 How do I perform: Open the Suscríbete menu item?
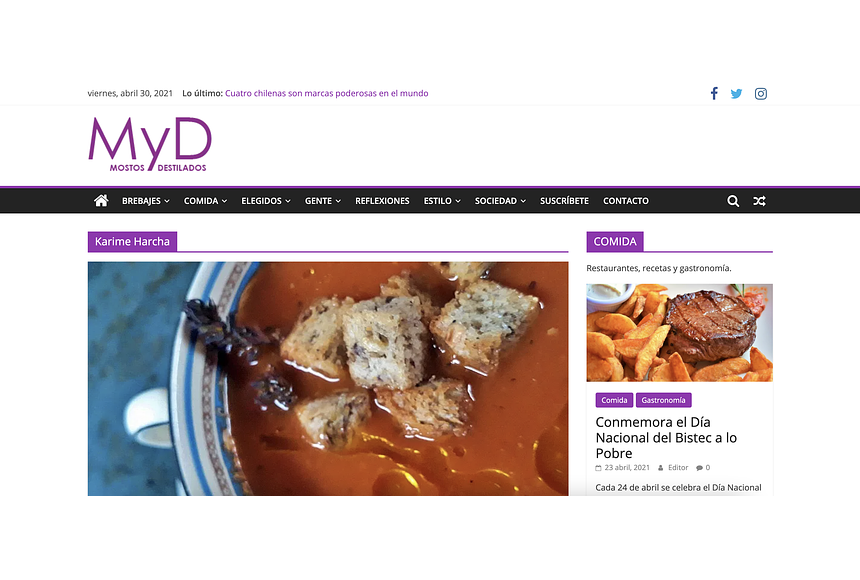pos(564,201)
